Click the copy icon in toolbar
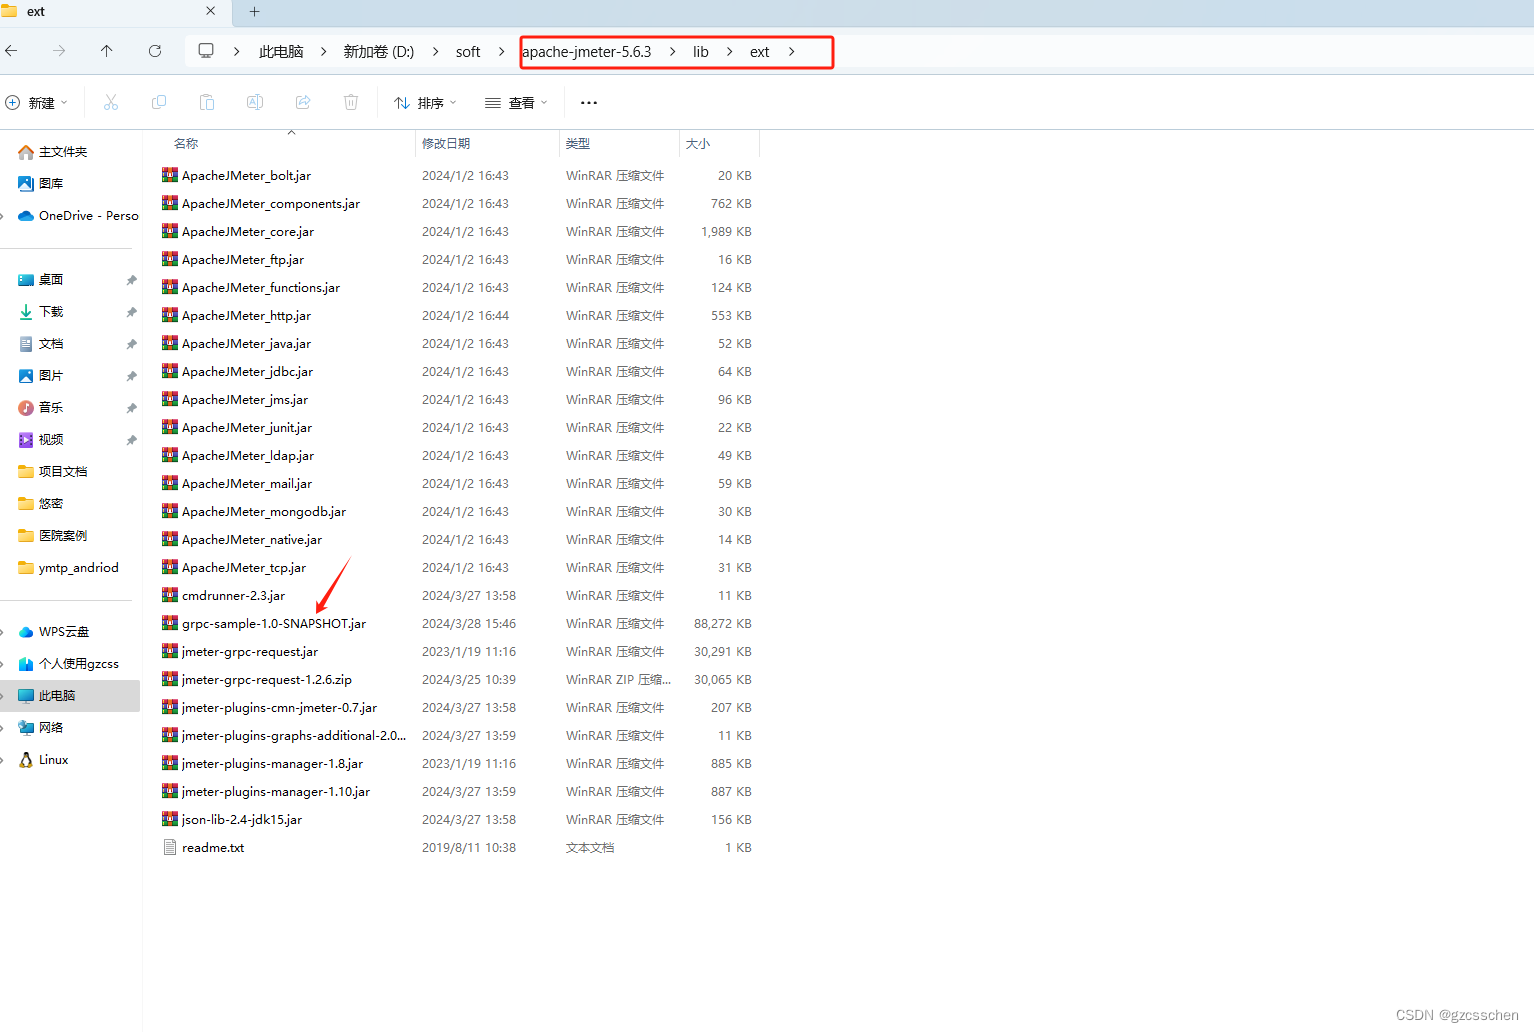This screenshot has width=1534, height=1032. click(x=159, y=102)
